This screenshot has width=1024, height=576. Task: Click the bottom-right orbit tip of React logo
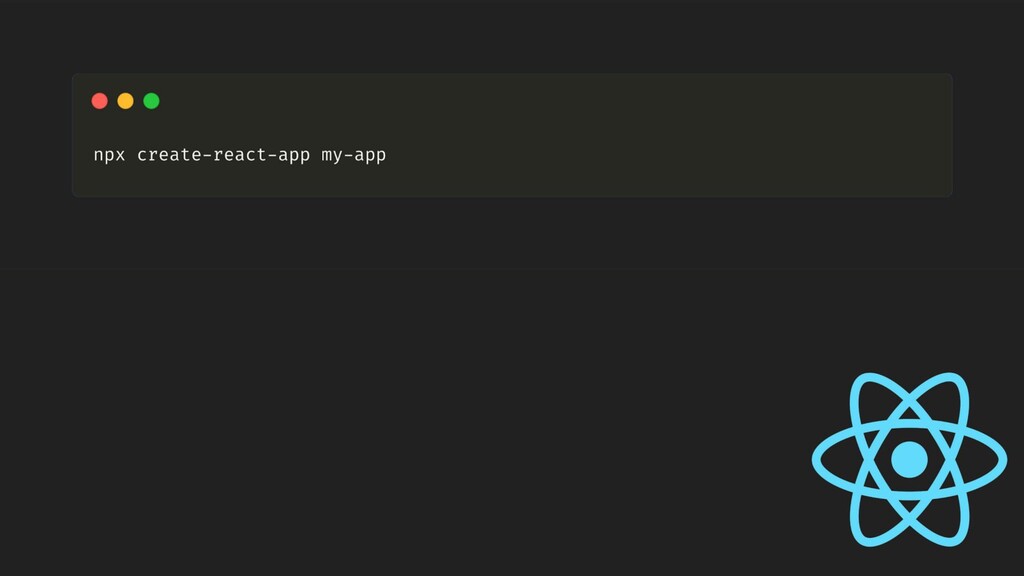957,540
